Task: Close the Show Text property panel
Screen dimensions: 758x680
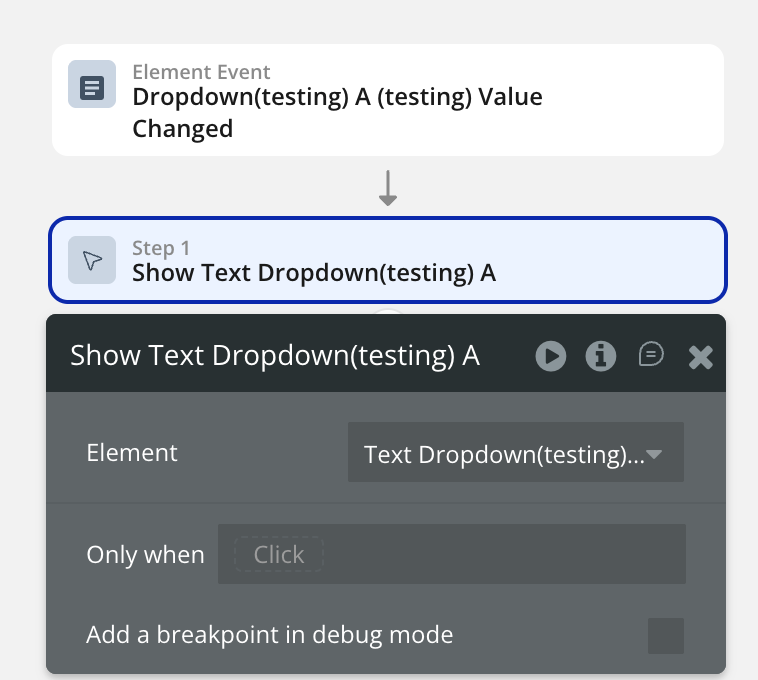Action: pyautogui.click(x=701, y=357)
